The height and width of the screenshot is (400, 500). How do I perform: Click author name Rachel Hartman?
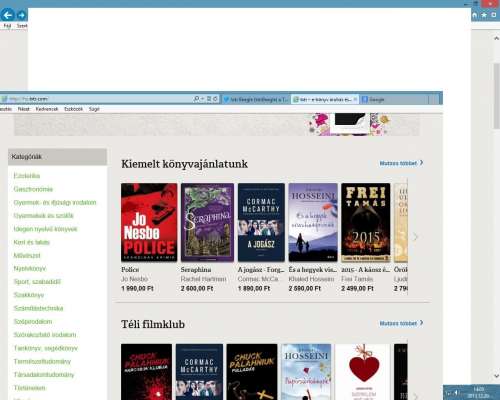pyautogui.click(x=203, y=279)
